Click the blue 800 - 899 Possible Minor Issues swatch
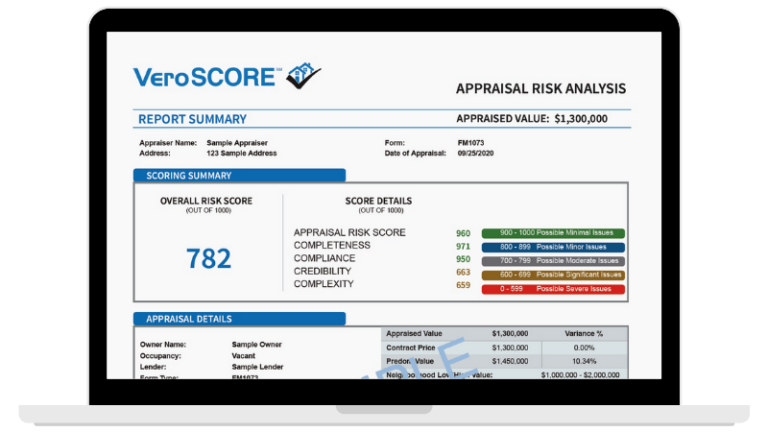The width and height of the screenshot is (768, 432). (553, 247)
